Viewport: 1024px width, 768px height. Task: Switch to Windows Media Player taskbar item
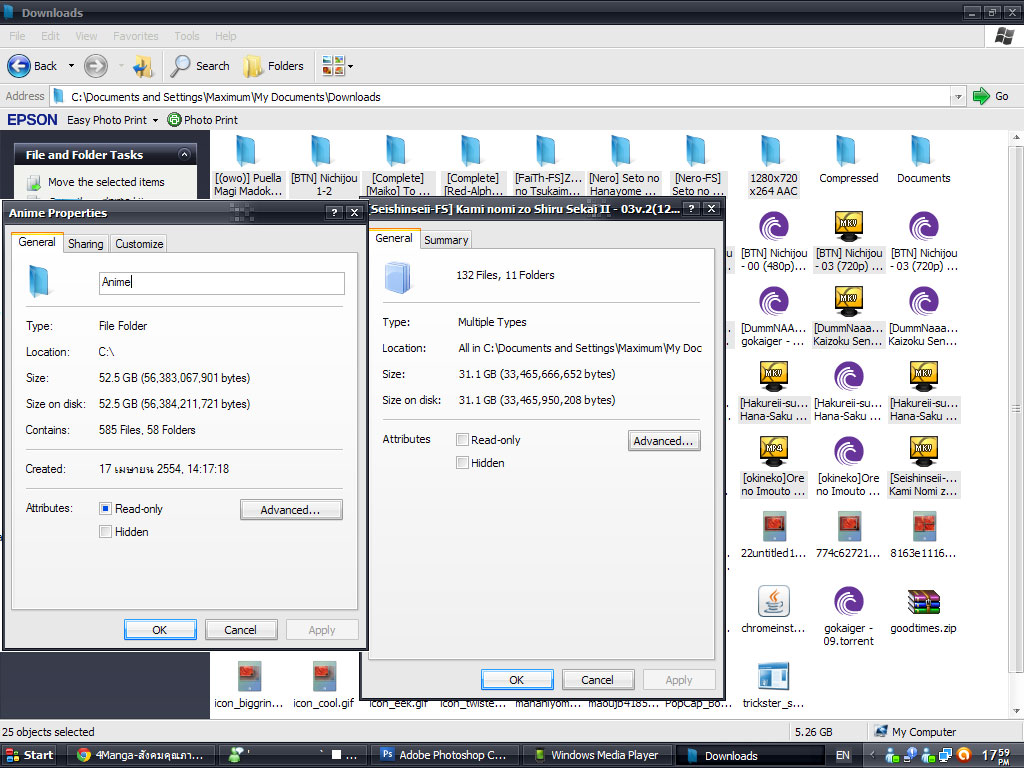(598, 756)
